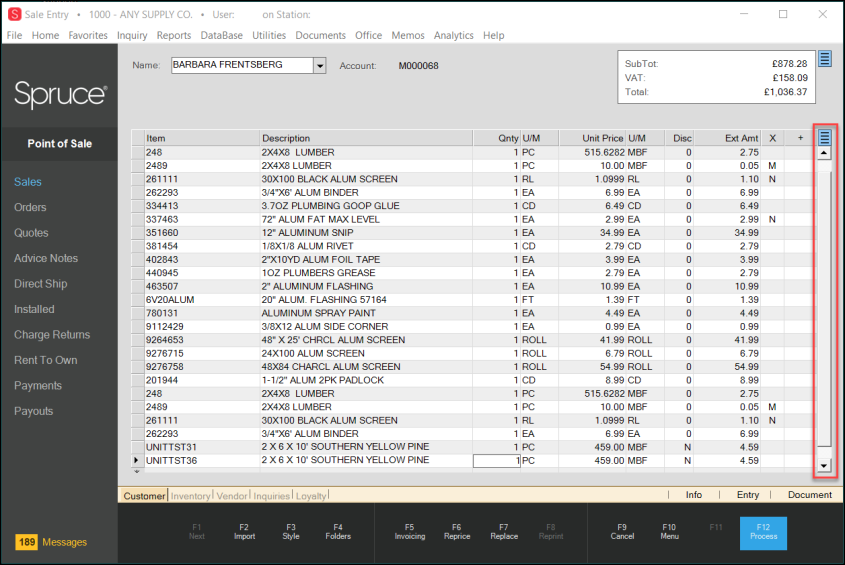
Task: Click the F7 Replace function key
Action: point(504,532)
